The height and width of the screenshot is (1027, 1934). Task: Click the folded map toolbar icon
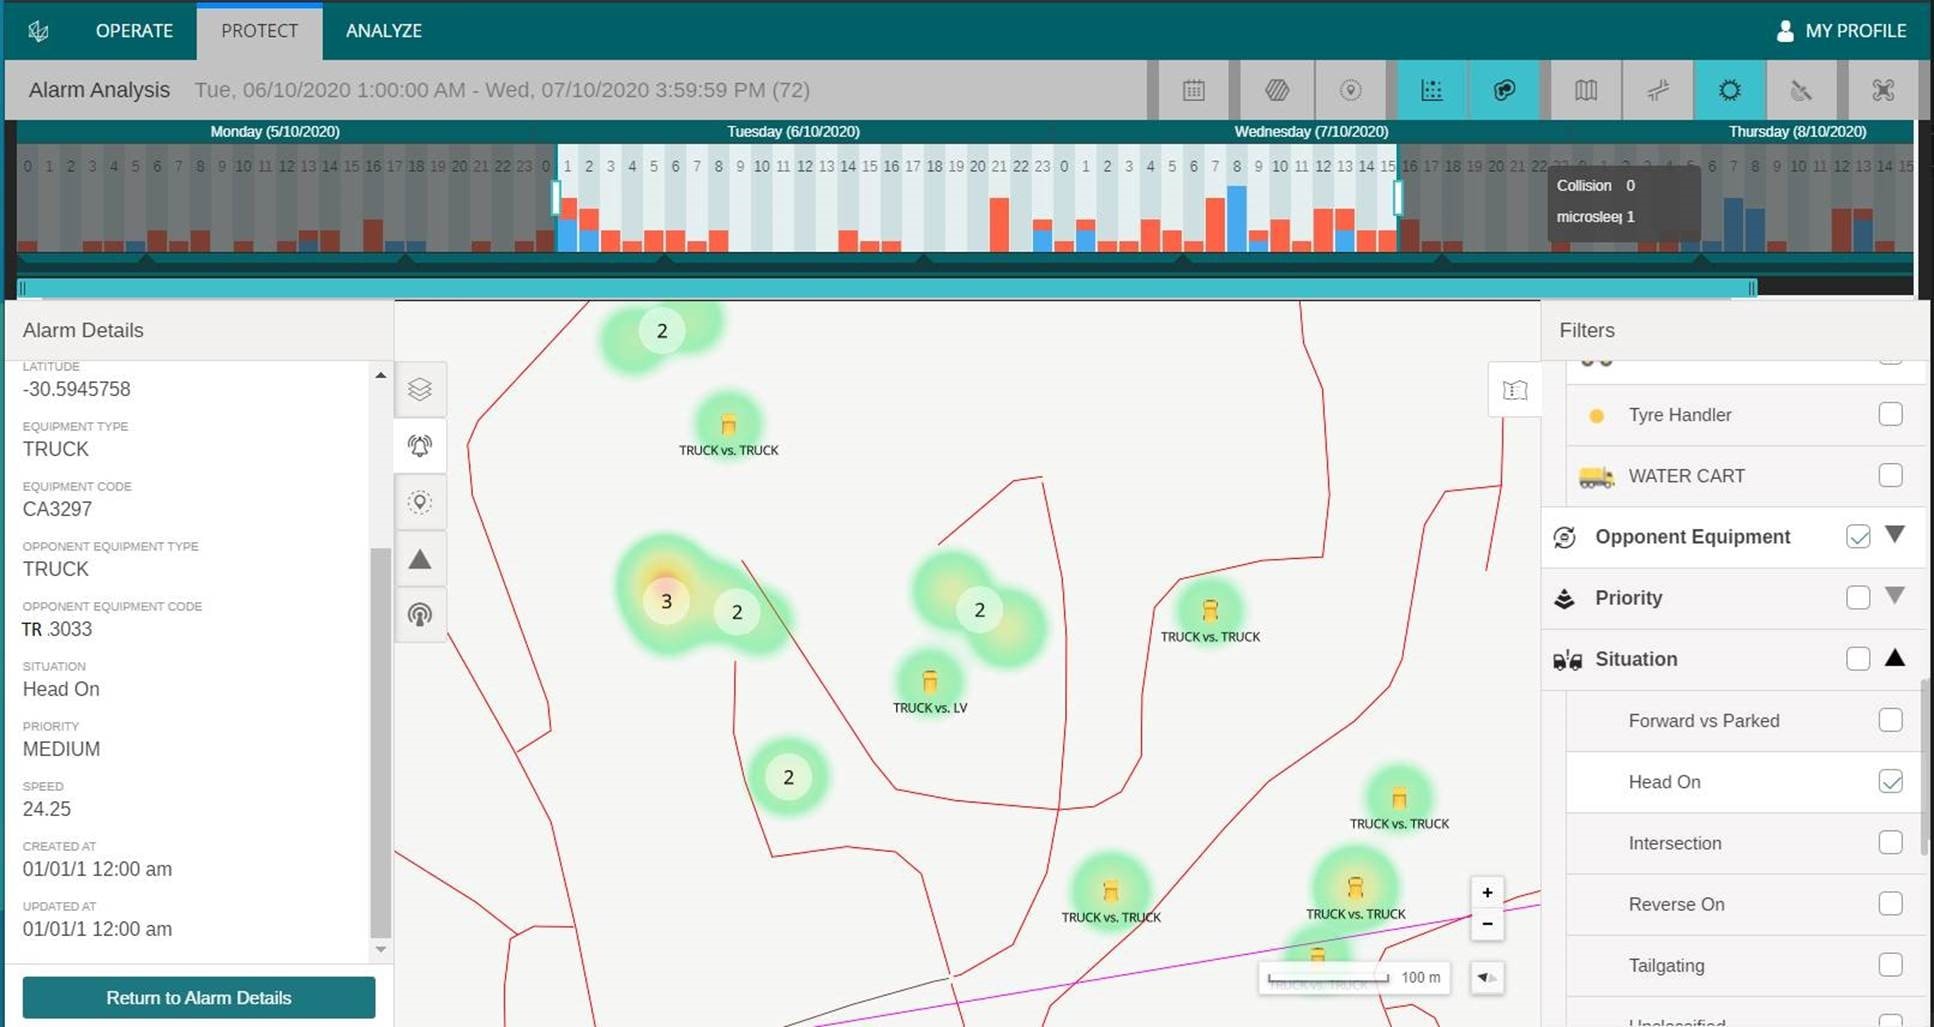tap(1586, 90)
